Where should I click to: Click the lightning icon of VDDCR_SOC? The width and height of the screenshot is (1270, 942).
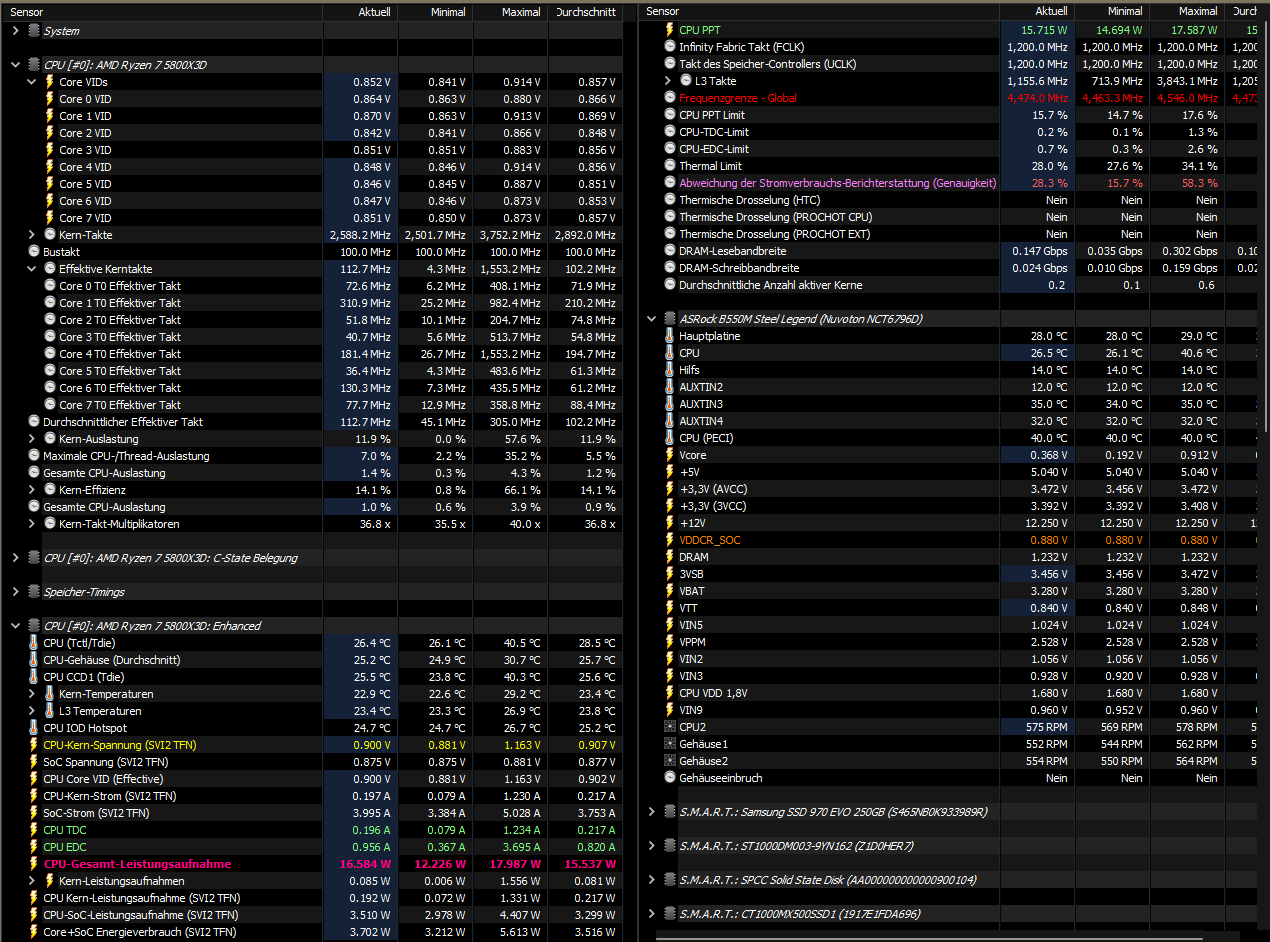click(x=670, y=540)
